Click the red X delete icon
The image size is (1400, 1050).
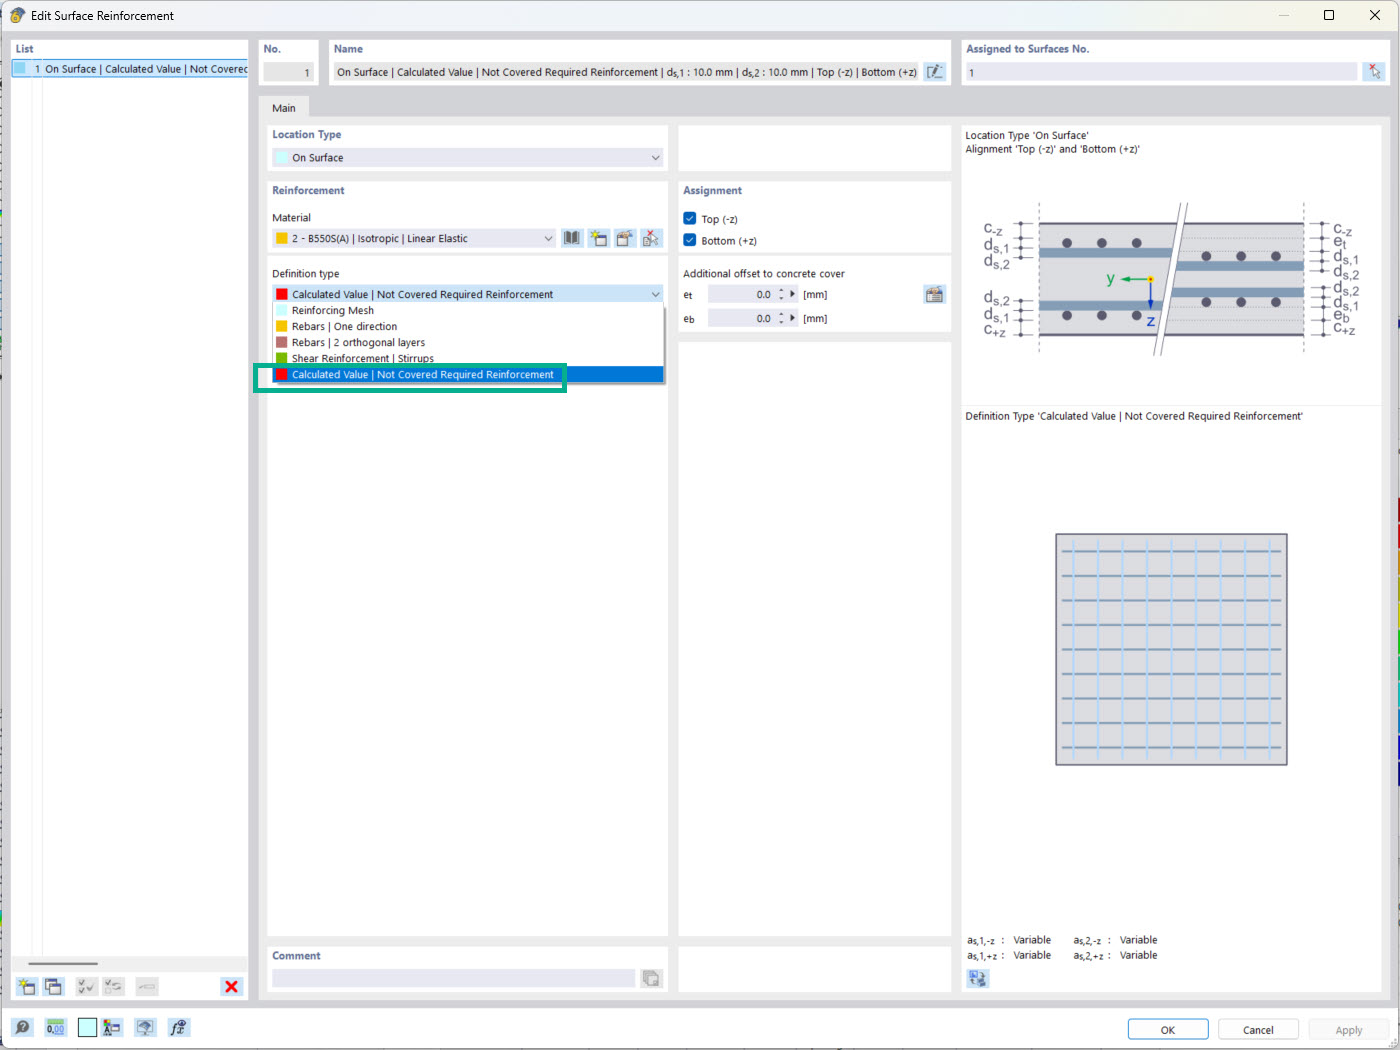pos(231,986)
